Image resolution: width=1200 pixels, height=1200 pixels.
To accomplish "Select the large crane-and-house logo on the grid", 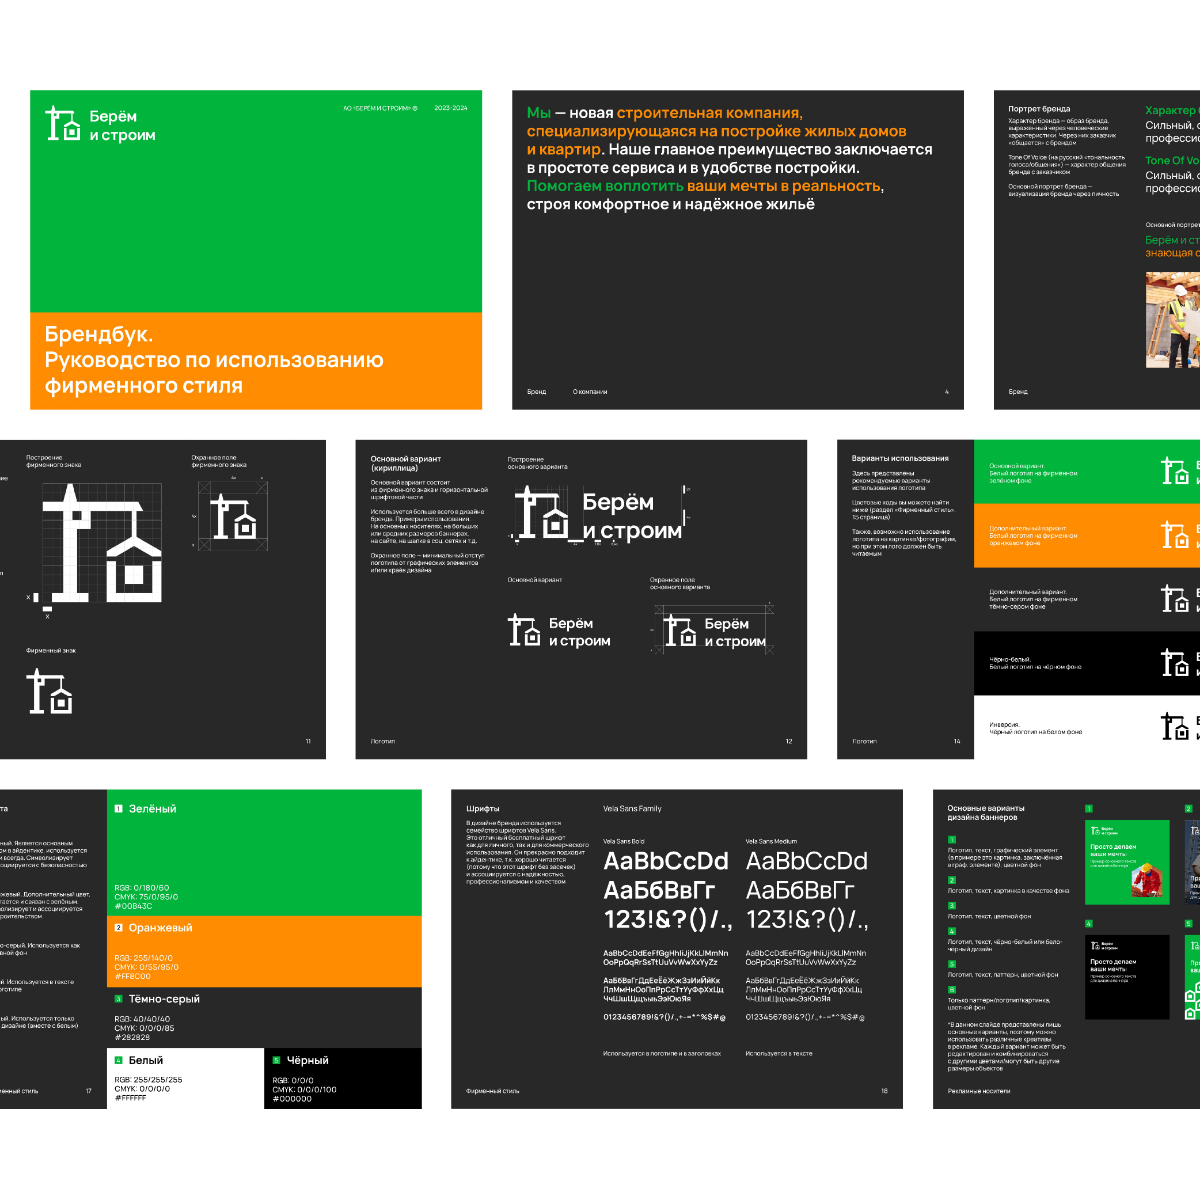I will pos(102,544).
